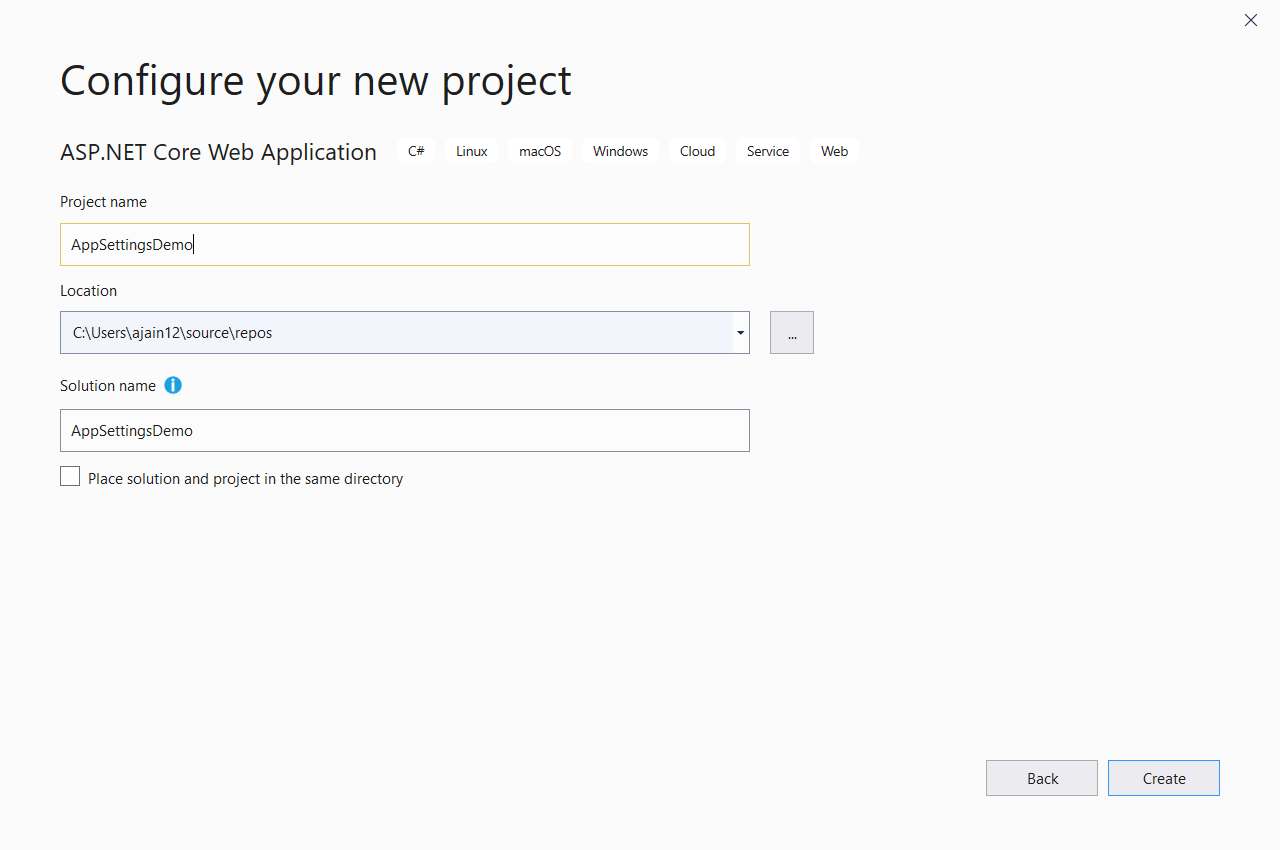Expand recent locations using the dropdown arrow
The height and width of the screenshot is (850, 1280).
click(740, 332)
